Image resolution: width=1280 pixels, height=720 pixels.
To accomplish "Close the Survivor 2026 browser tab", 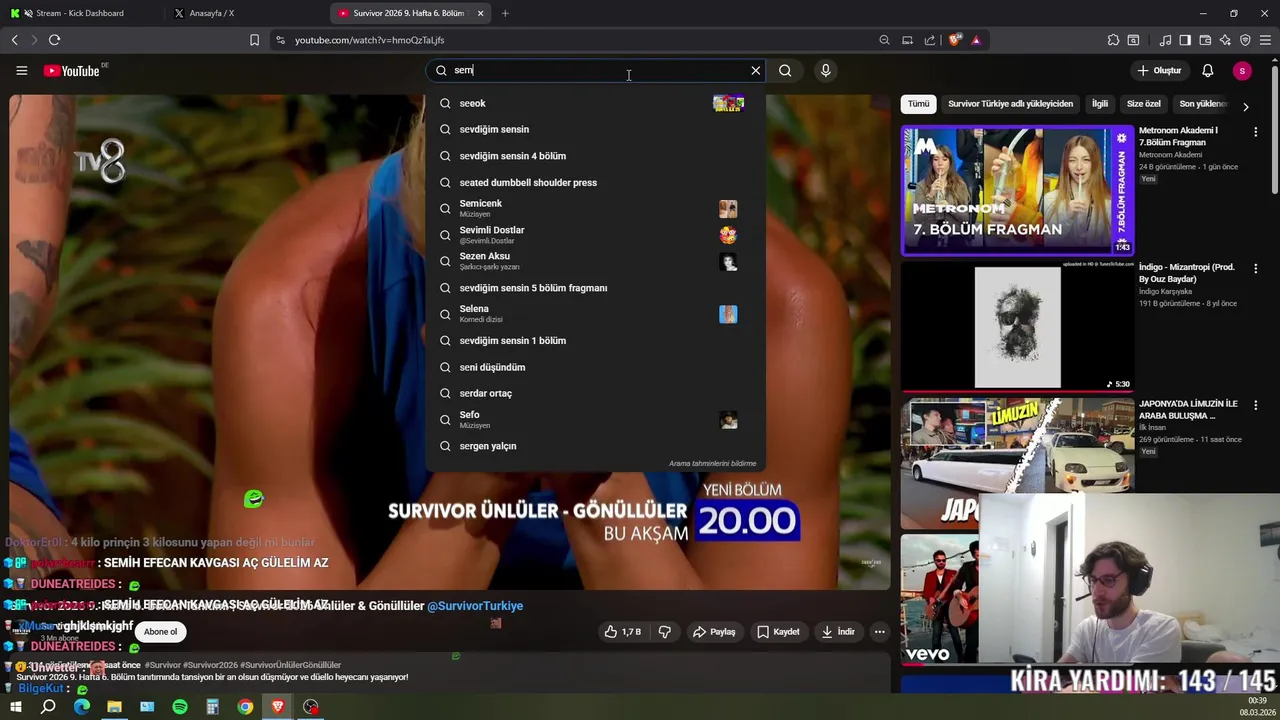I will pyautogui.click(x=480, y=13).
